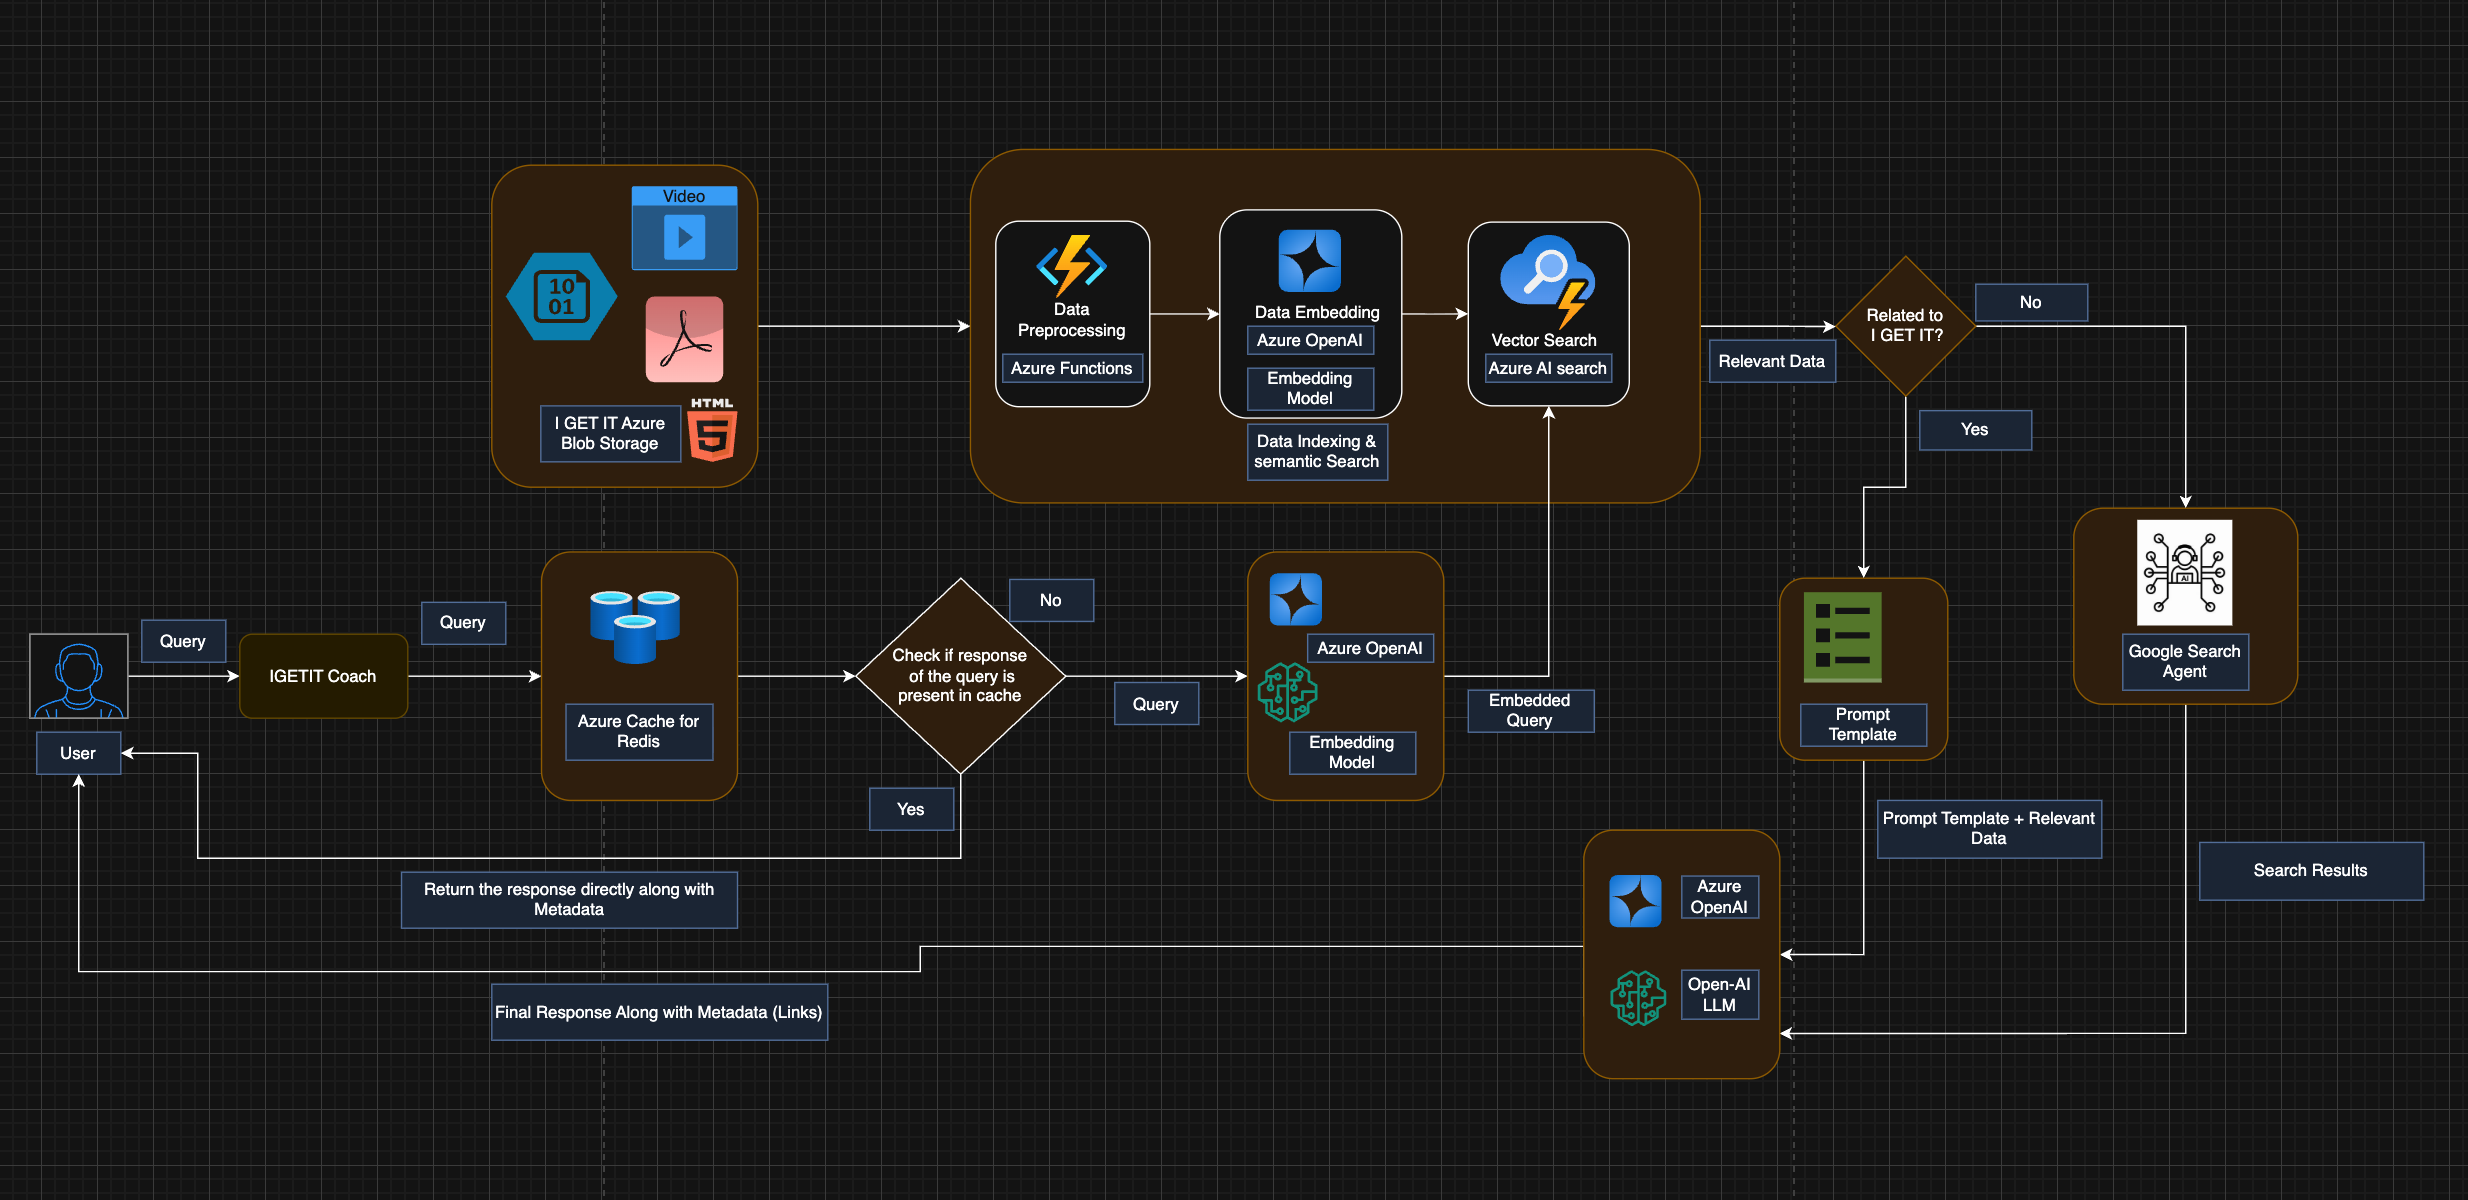Click the 'Data Embedding' text
Viewport: 2468px width, 1200px height.
[1317, 312]
